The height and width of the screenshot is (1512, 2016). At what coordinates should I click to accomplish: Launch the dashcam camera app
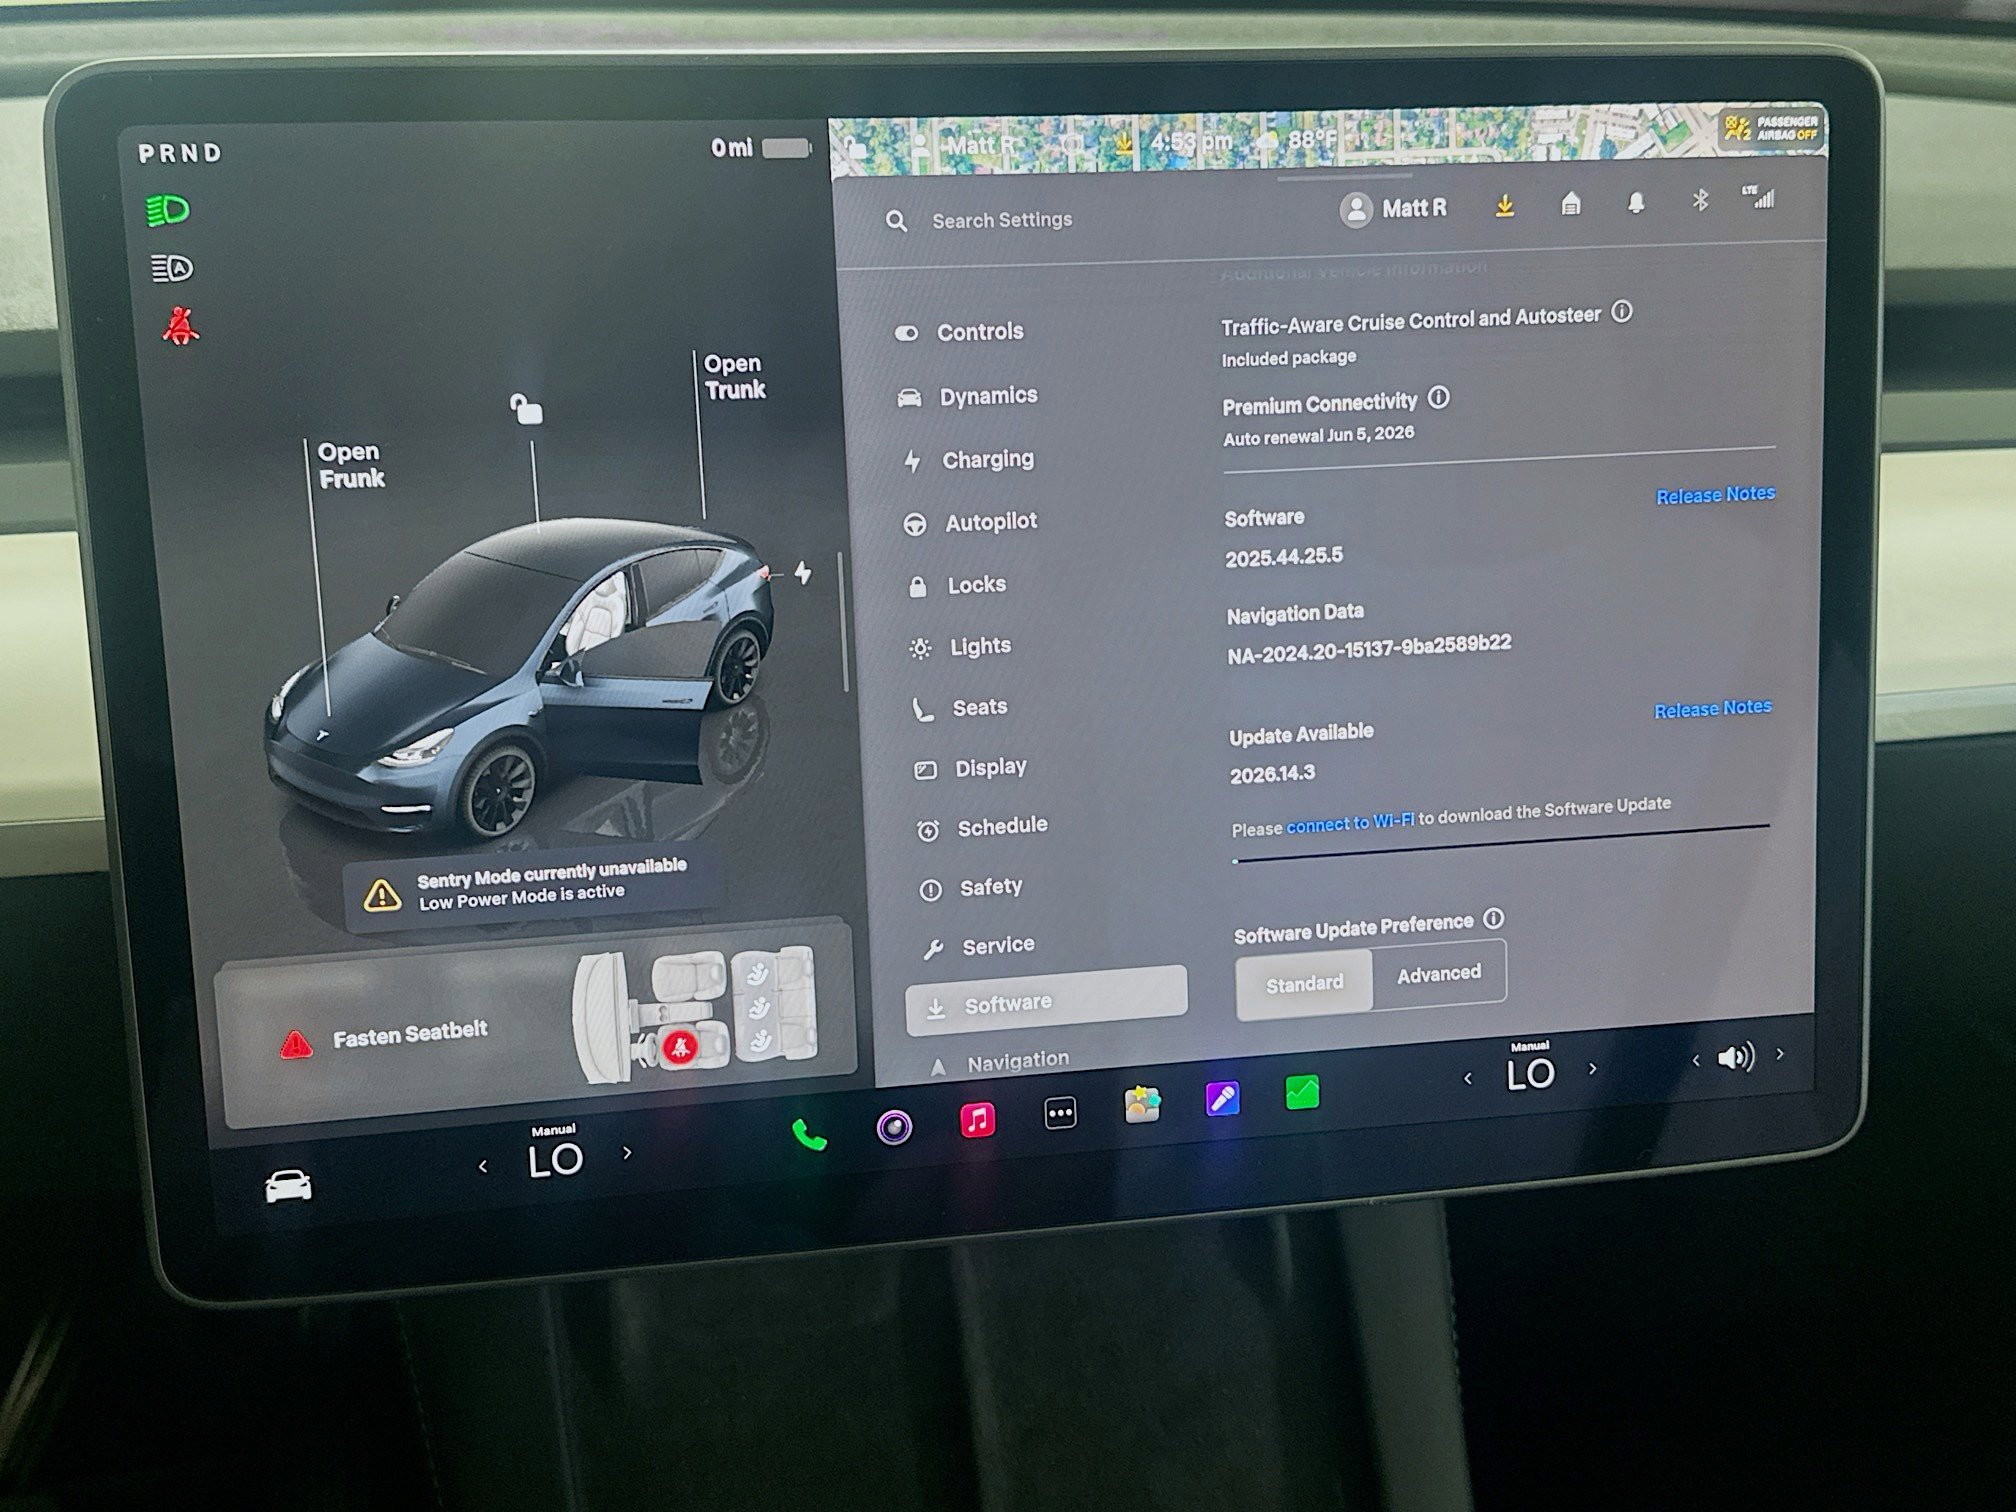[894, 1127]
